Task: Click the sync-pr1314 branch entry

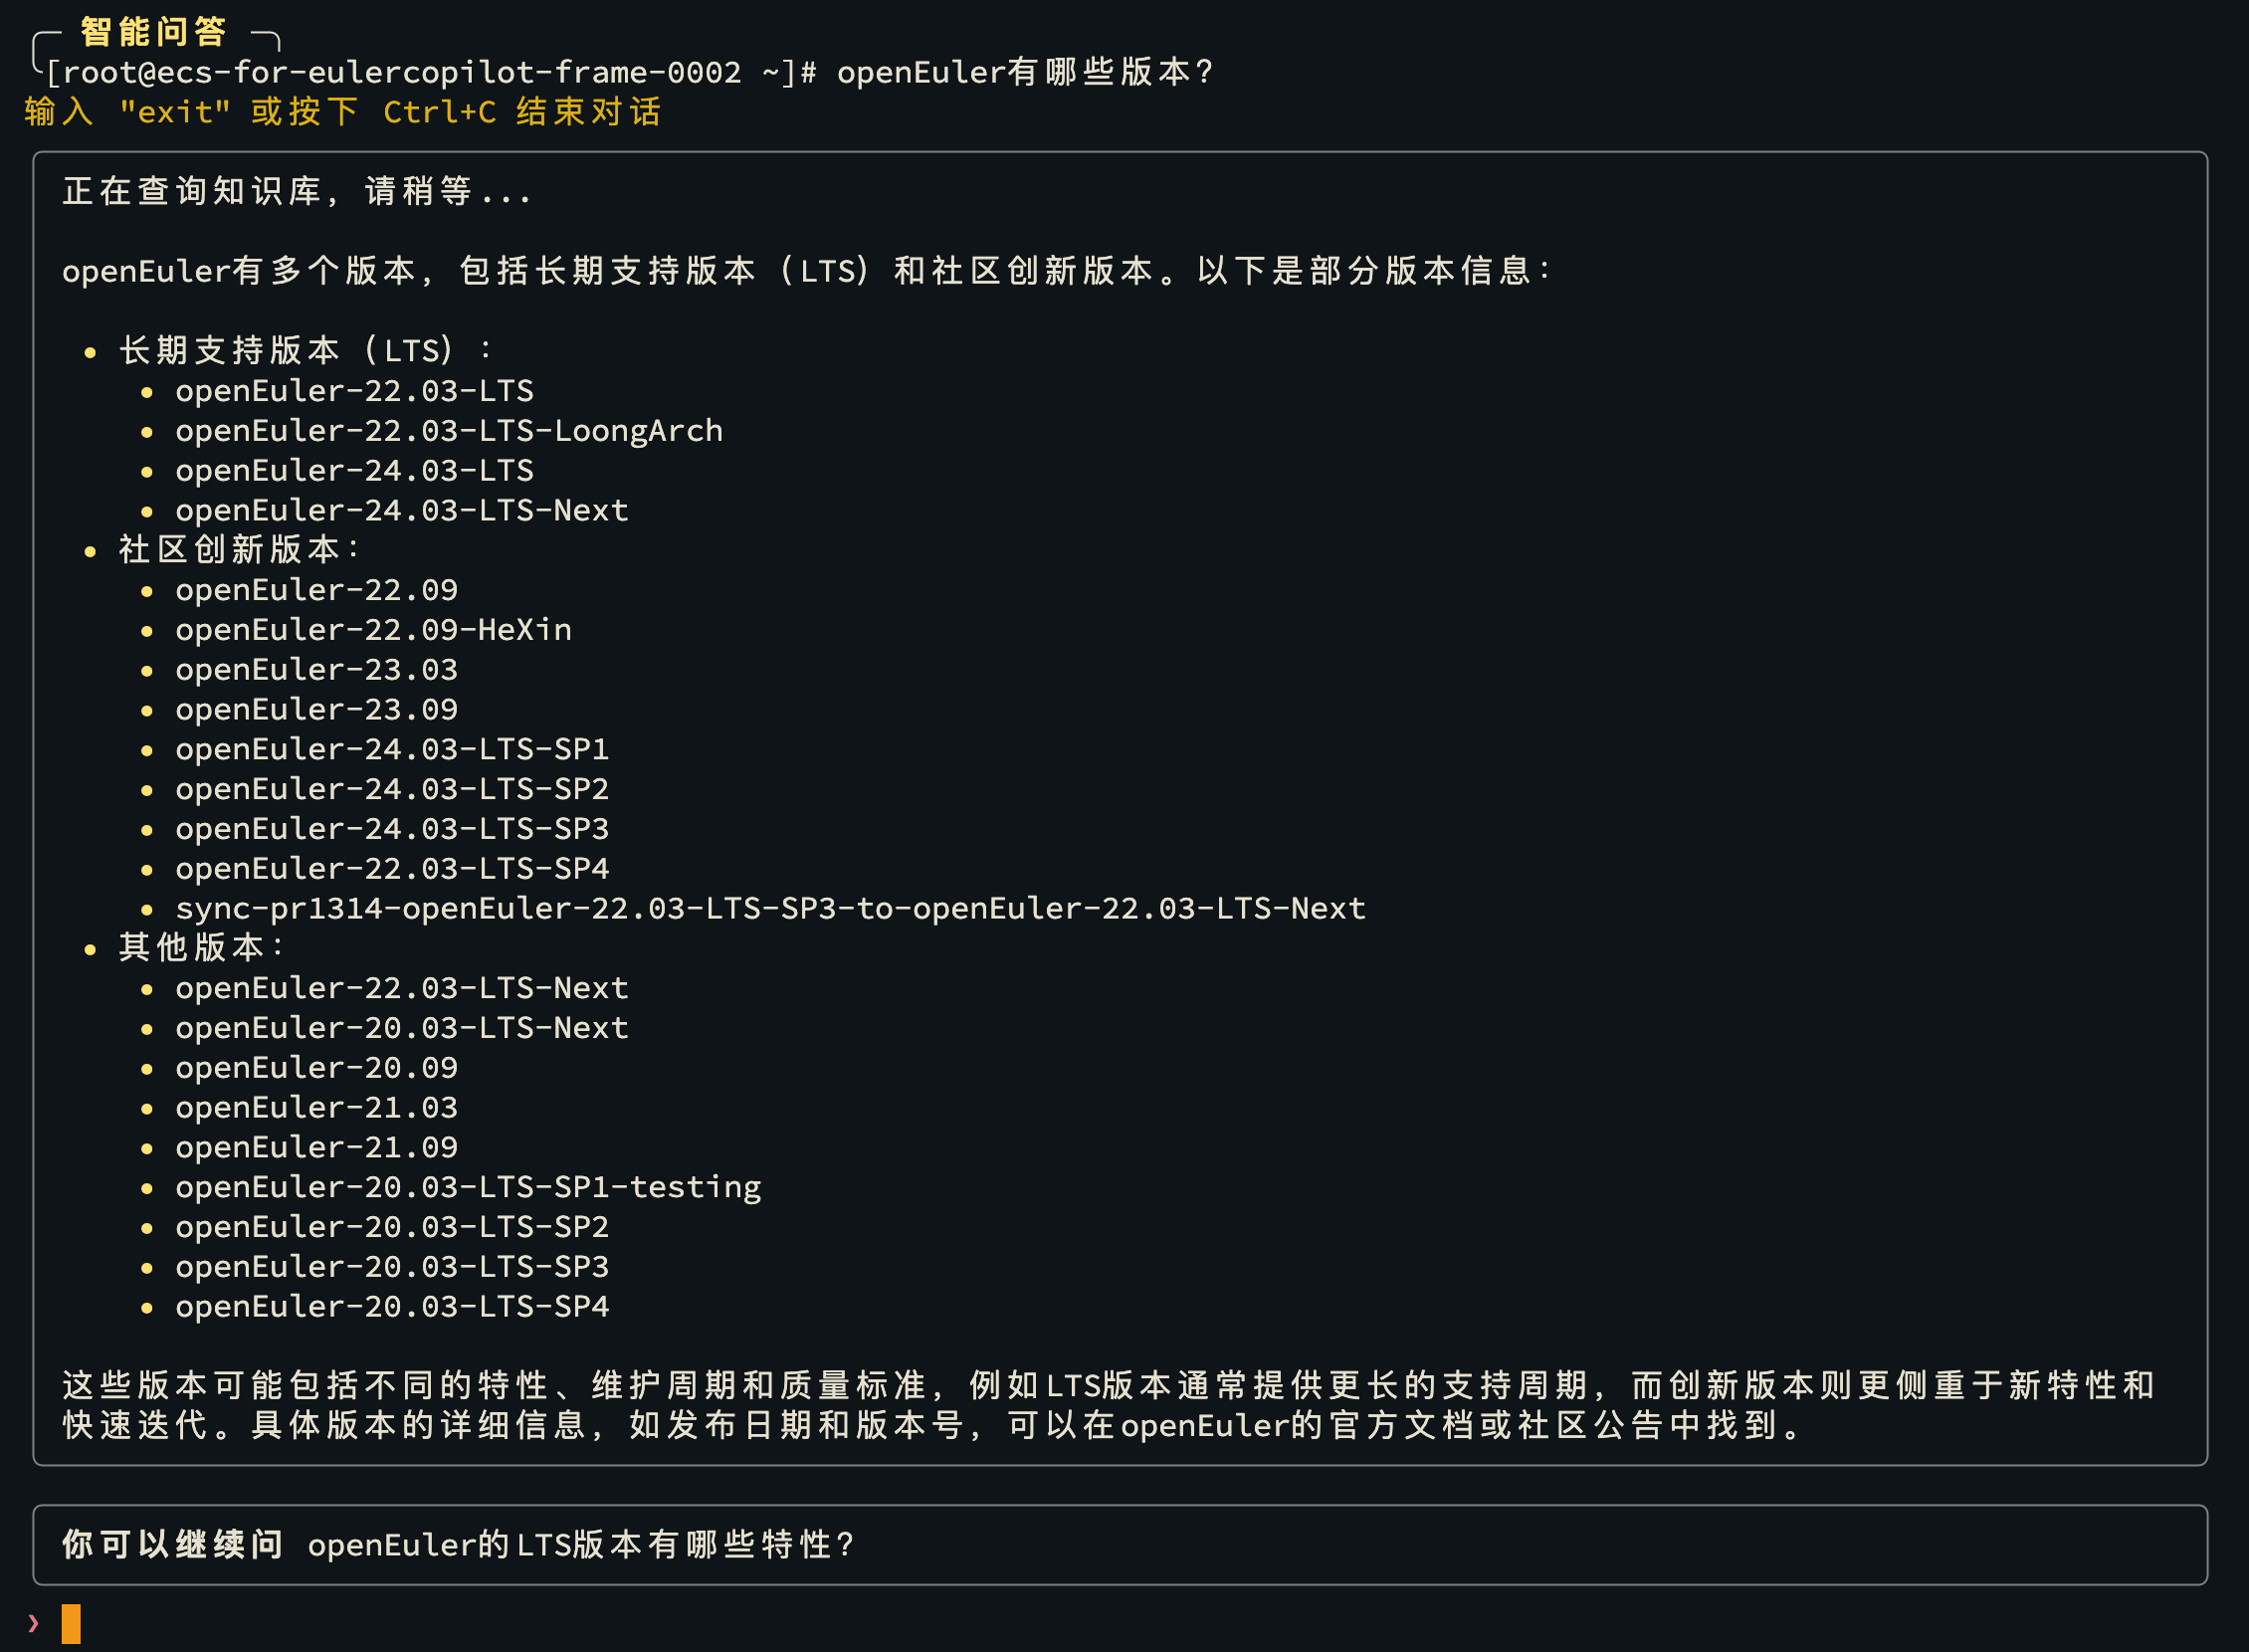Action: 770,908
